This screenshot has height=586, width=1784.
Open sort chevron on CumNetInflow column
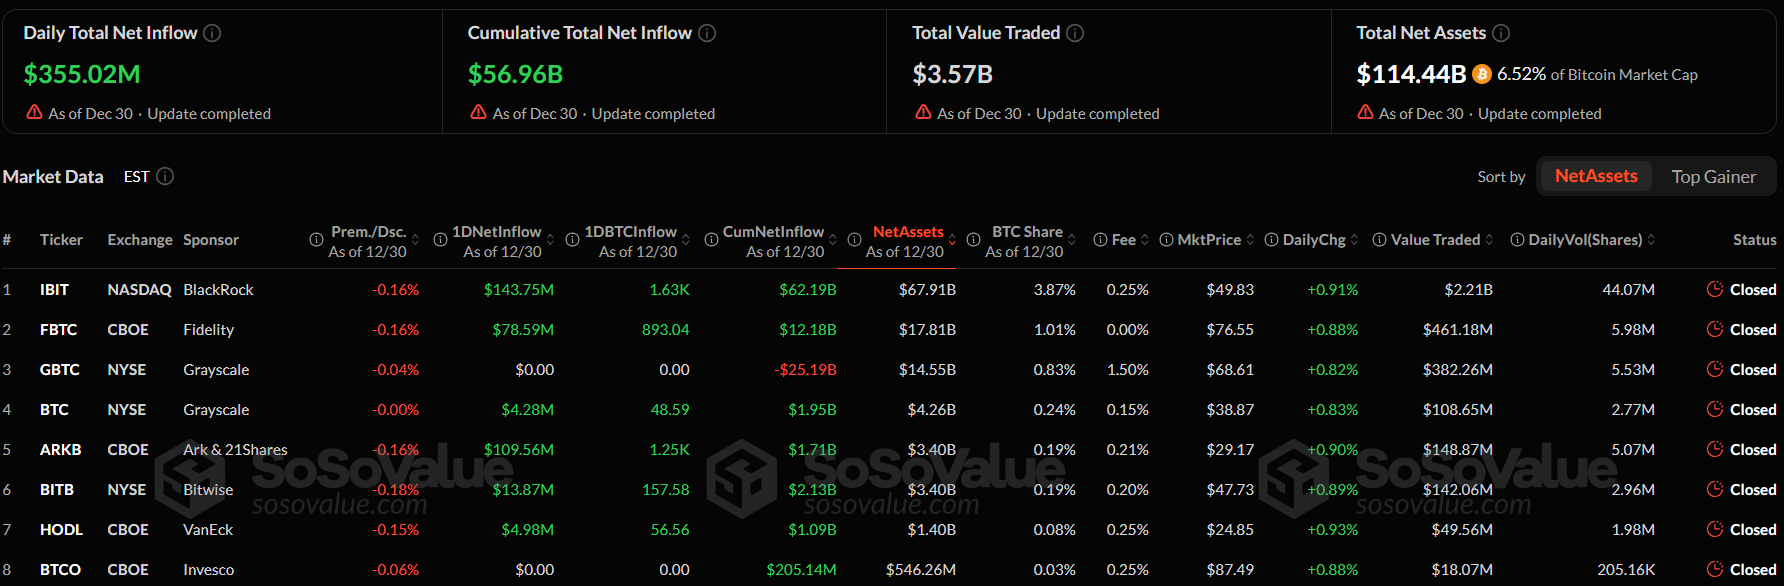833,240
